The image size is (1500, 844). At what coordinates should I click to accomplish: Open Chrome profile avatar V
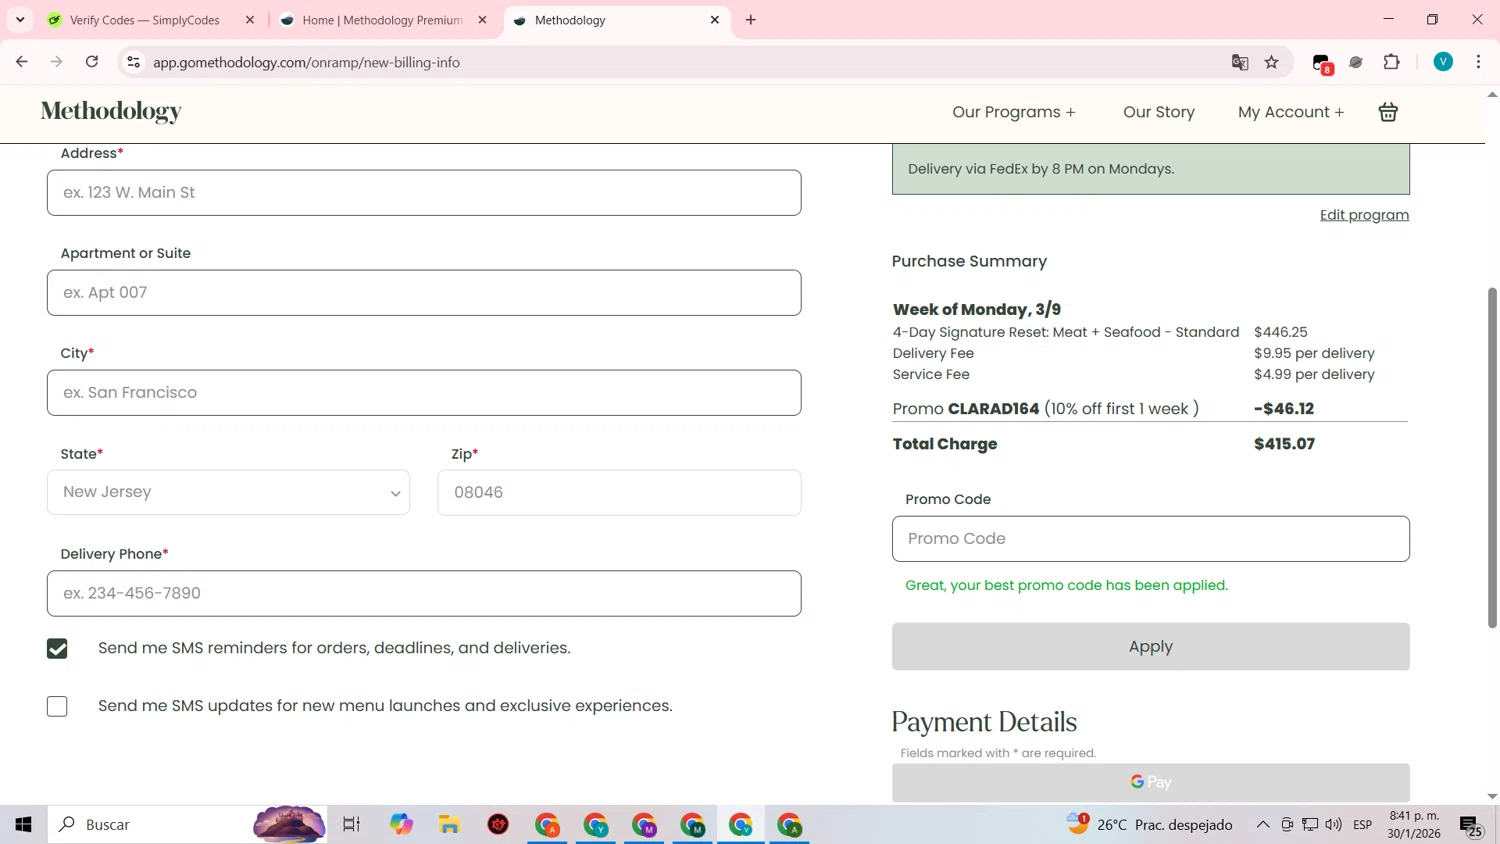coord(1443,62)
